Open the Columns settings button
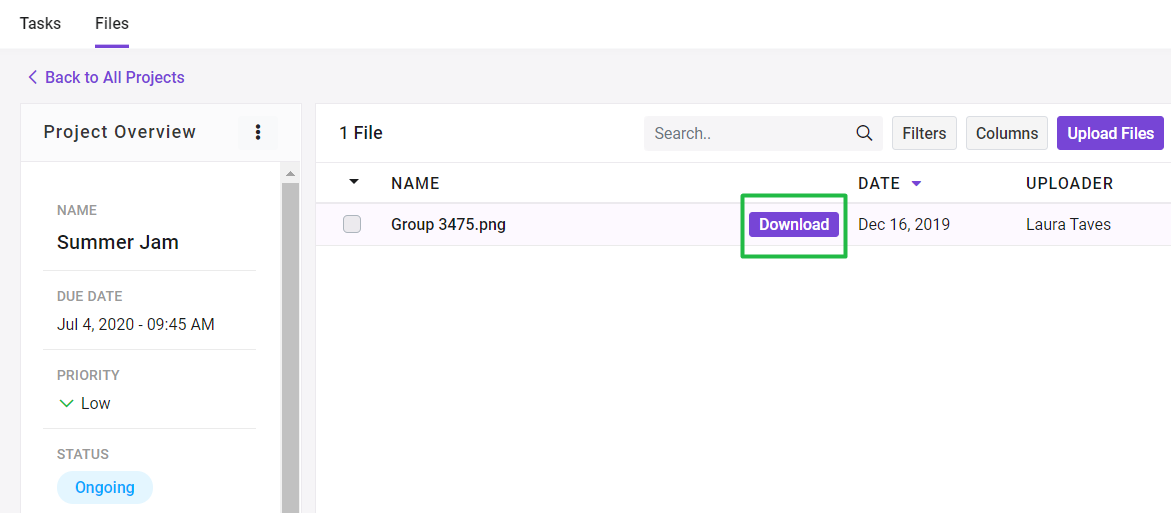 tap(1007, 133)
